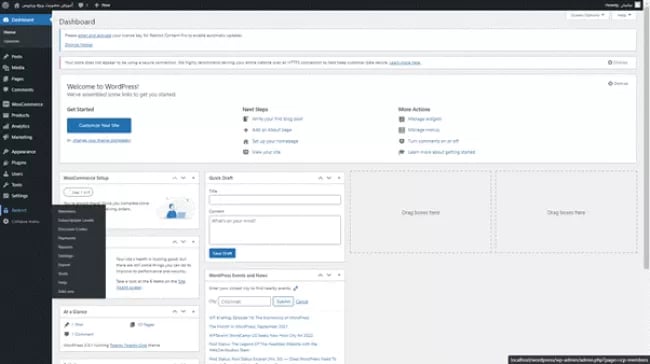Visit site via home icon in admin bar
650x364 pixels.
point(17,5)
